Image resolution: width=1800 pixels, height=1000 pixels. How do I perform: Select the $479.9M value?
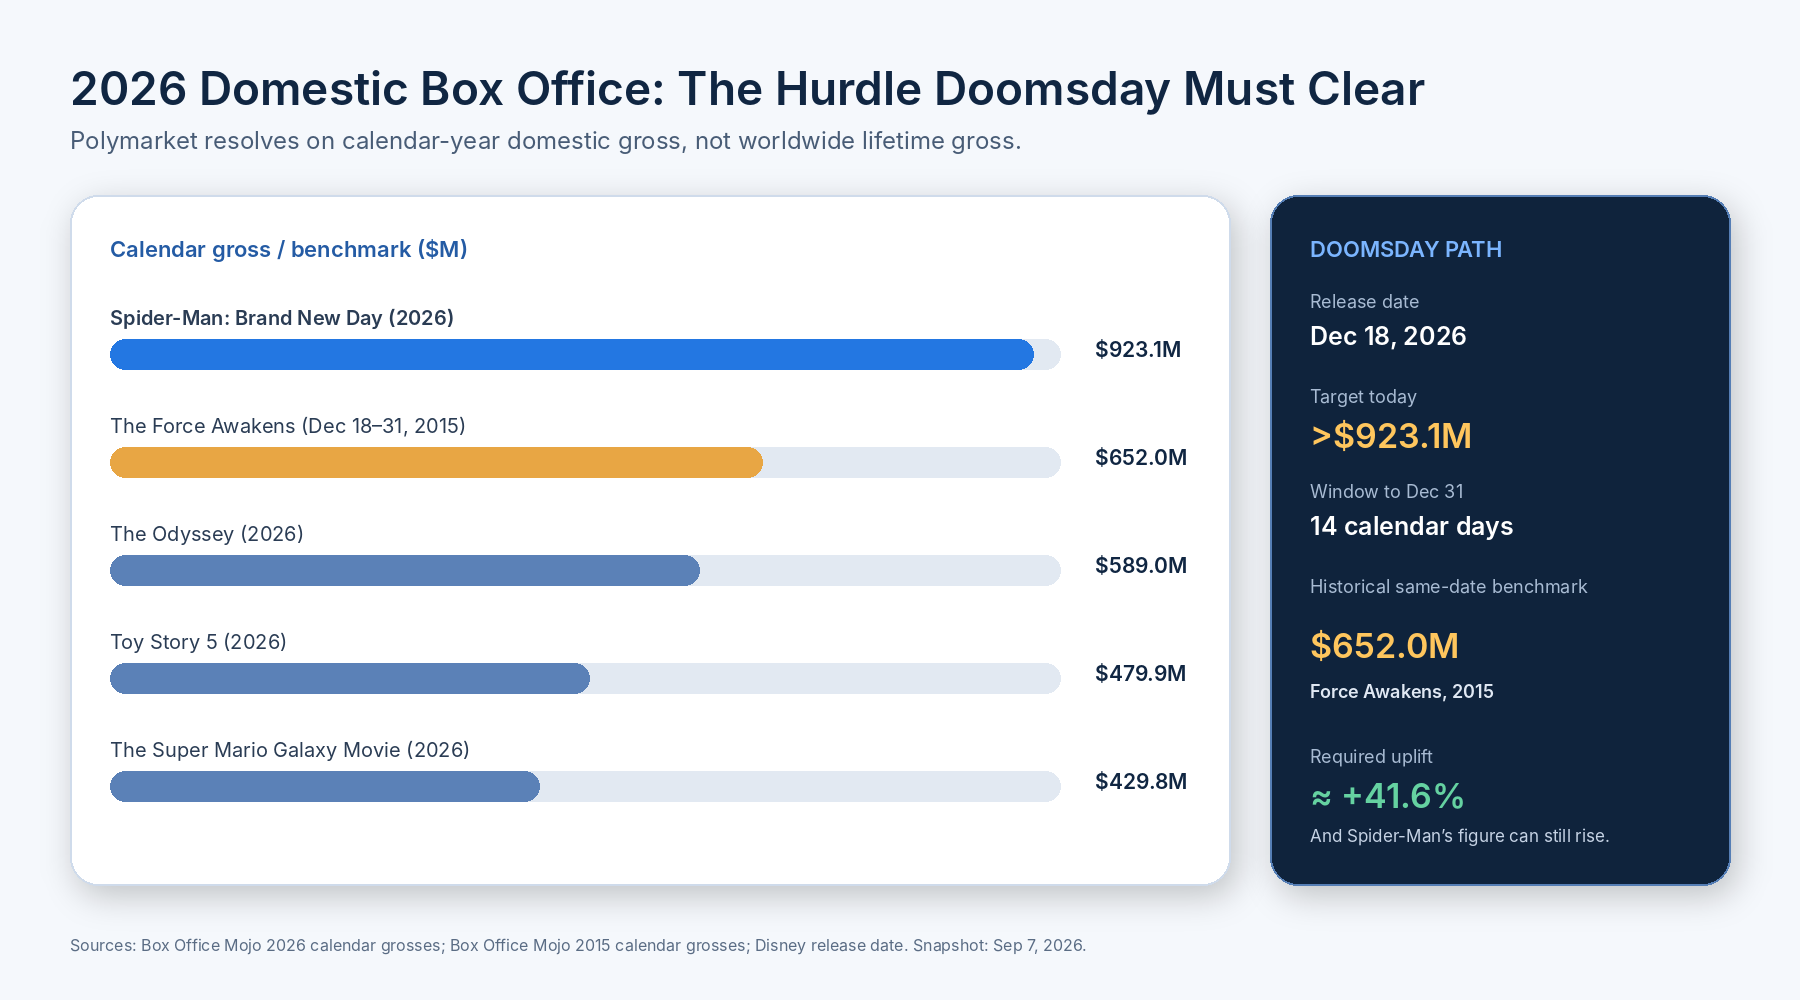(x=1141, y=673)
